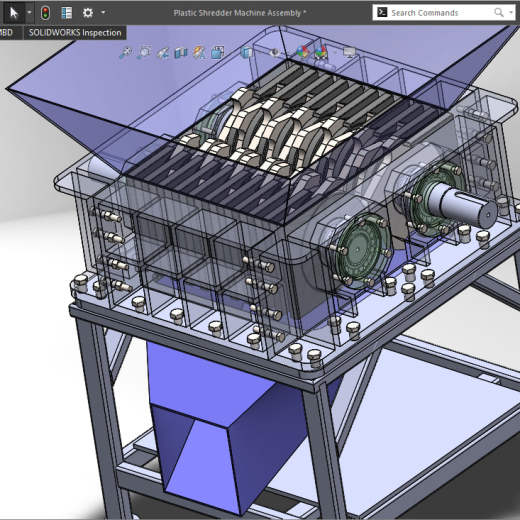Click the search magnifier button
The width and height of the screenshot is (520, 520).
pos(499,13)
